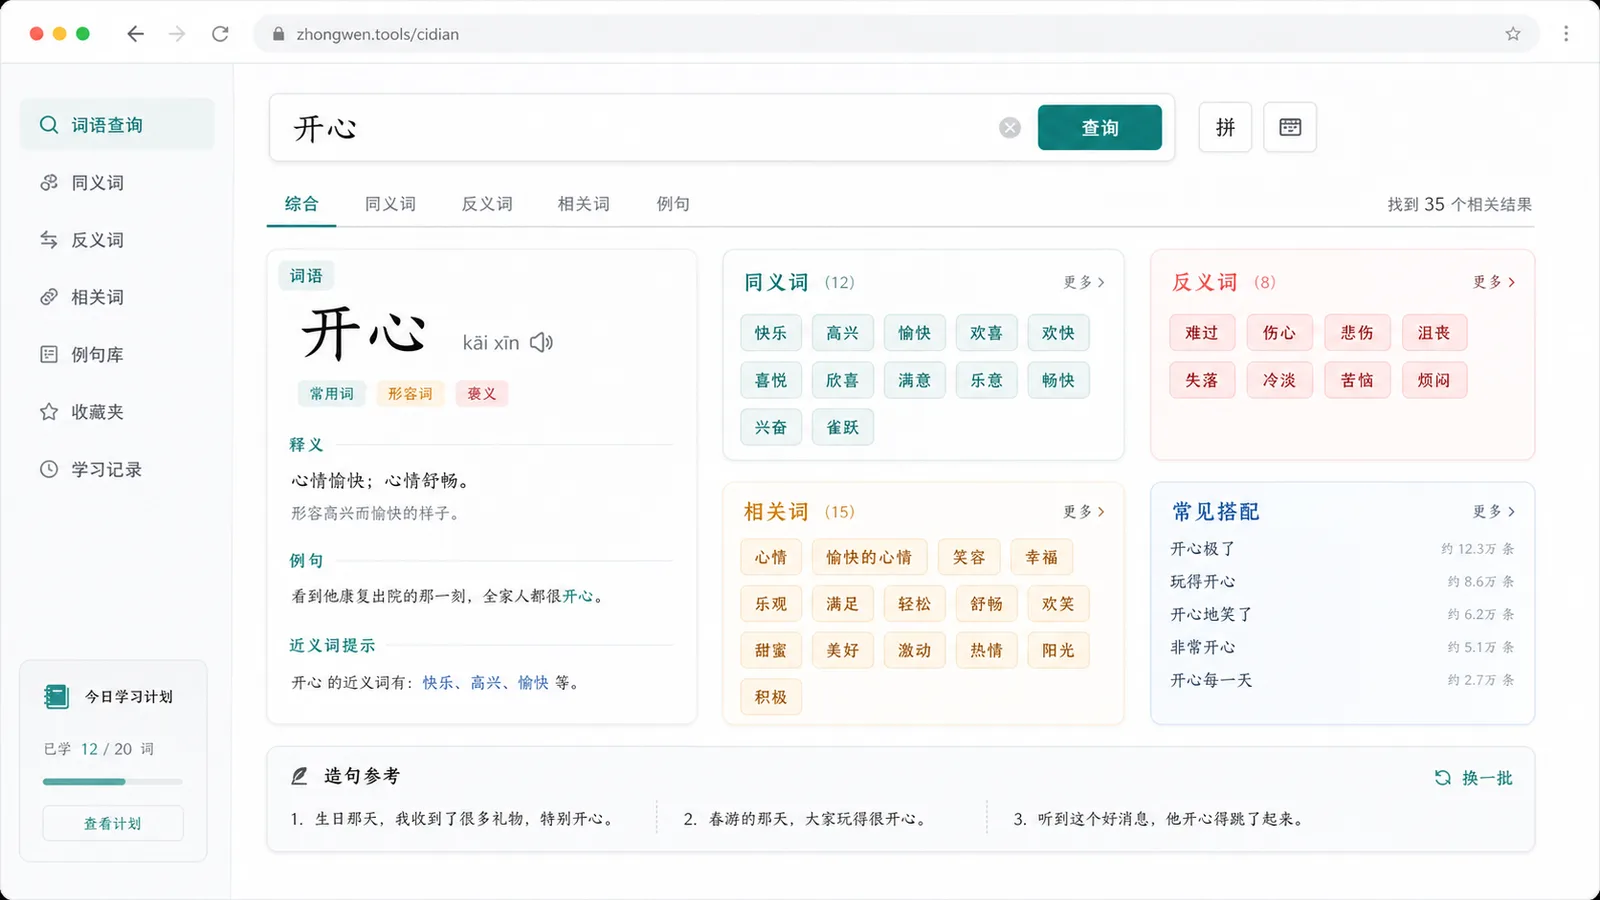Click the lock icon in address bar
Viewport: 1600px width, 900px height.
pos(279,34)
